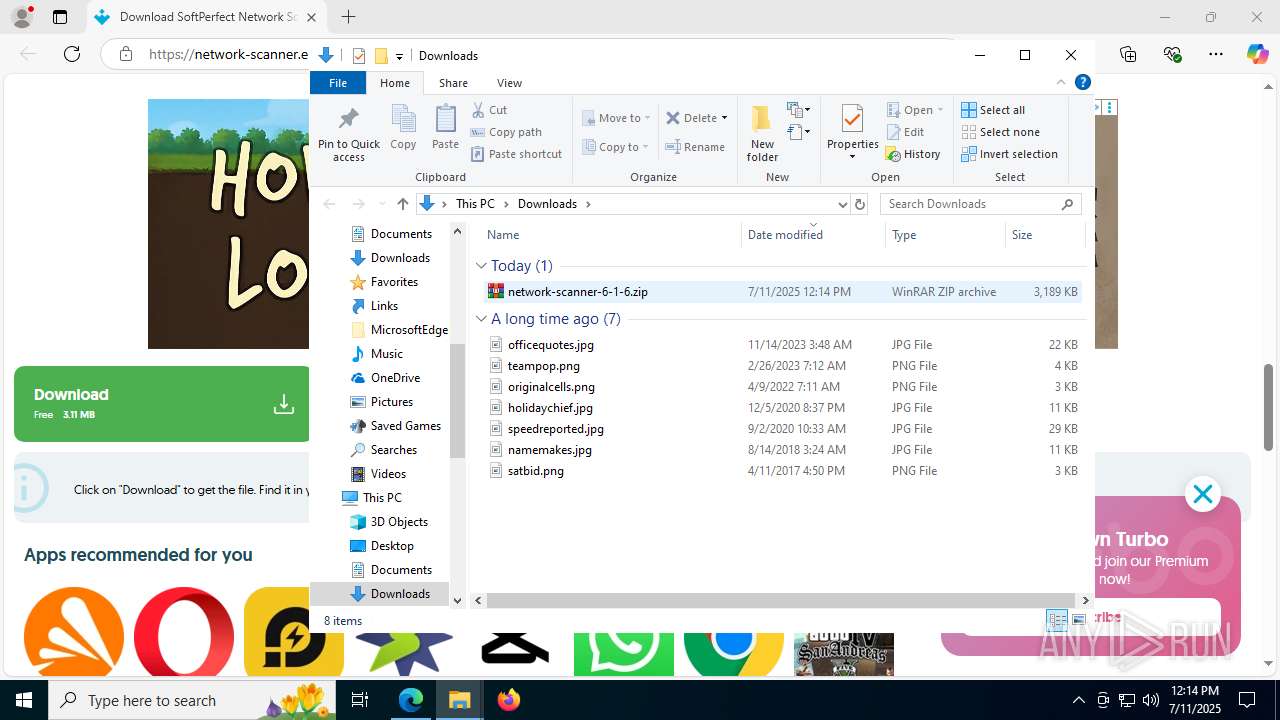Click Paste shortcut in ribbon
This screenshot has height=720, width=1280.
[x=517, y=154]
